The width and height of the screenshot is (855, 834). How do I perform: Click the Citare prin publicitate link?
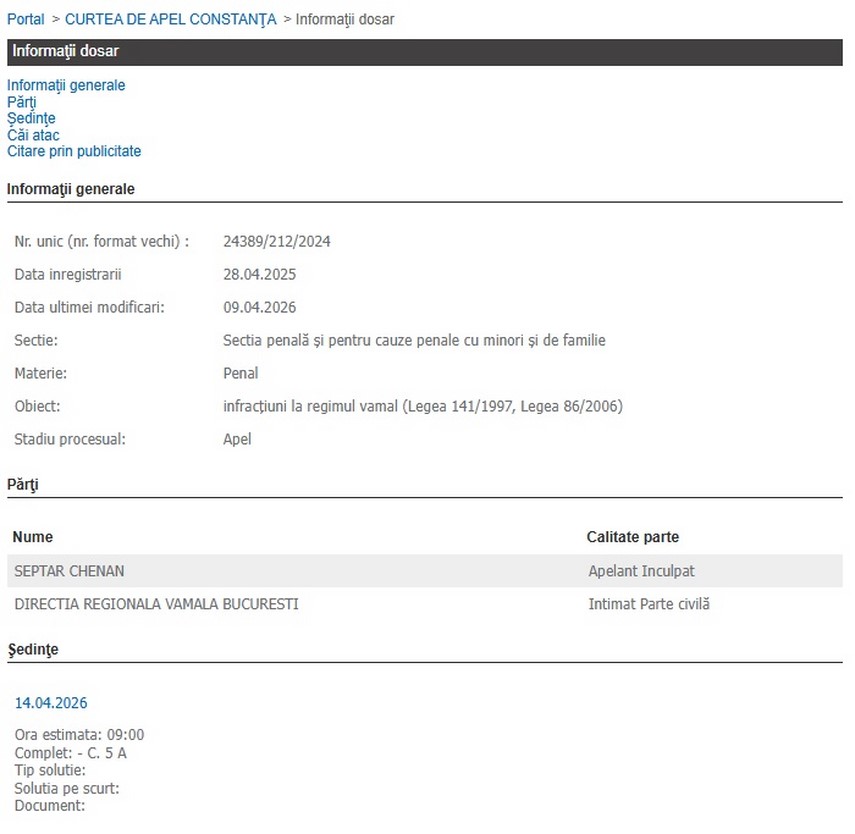74,151
